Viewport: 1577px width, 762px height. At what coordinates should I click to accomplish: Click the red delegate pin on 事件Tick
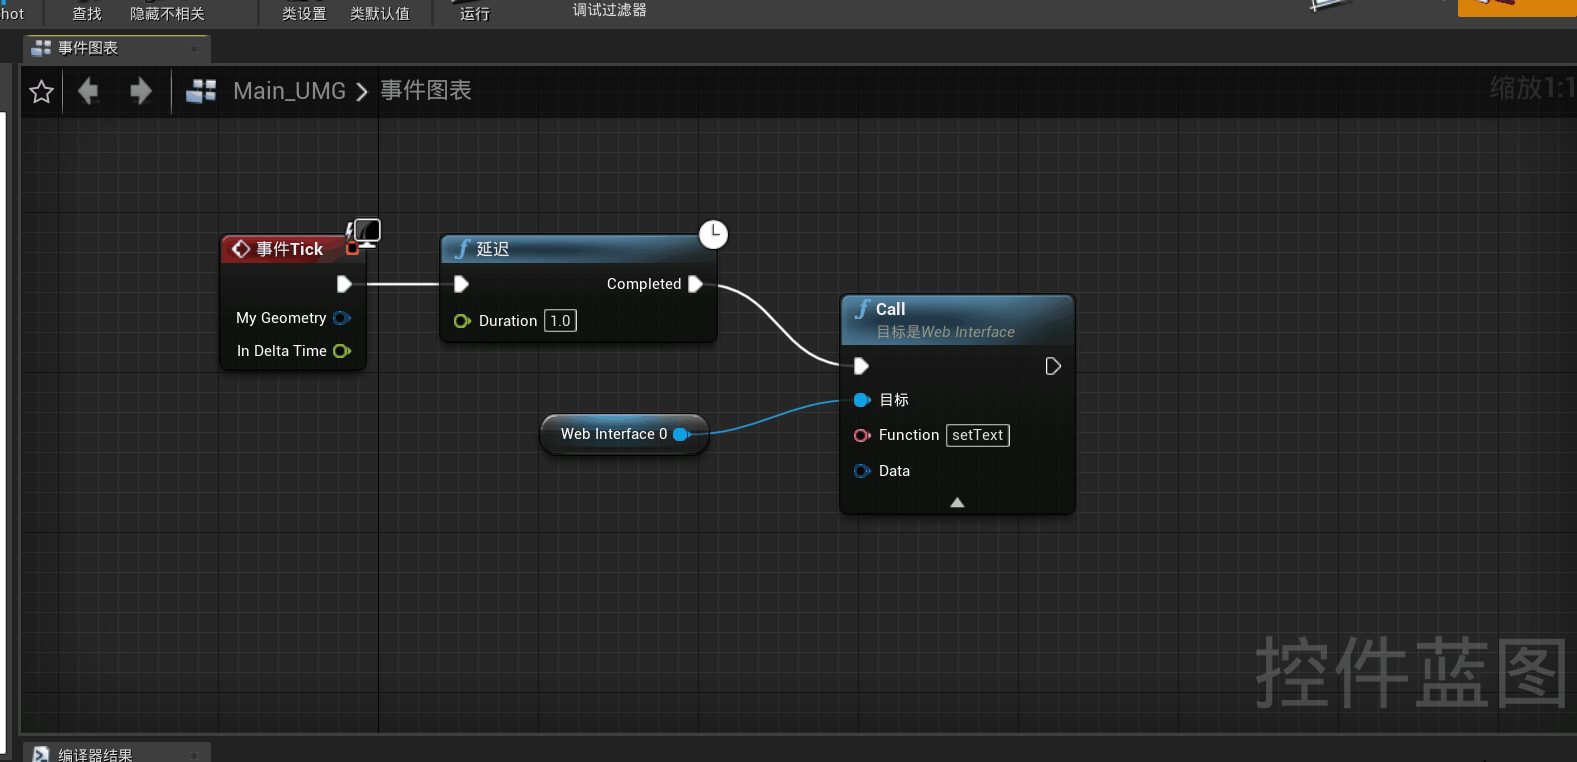[352, 248]
